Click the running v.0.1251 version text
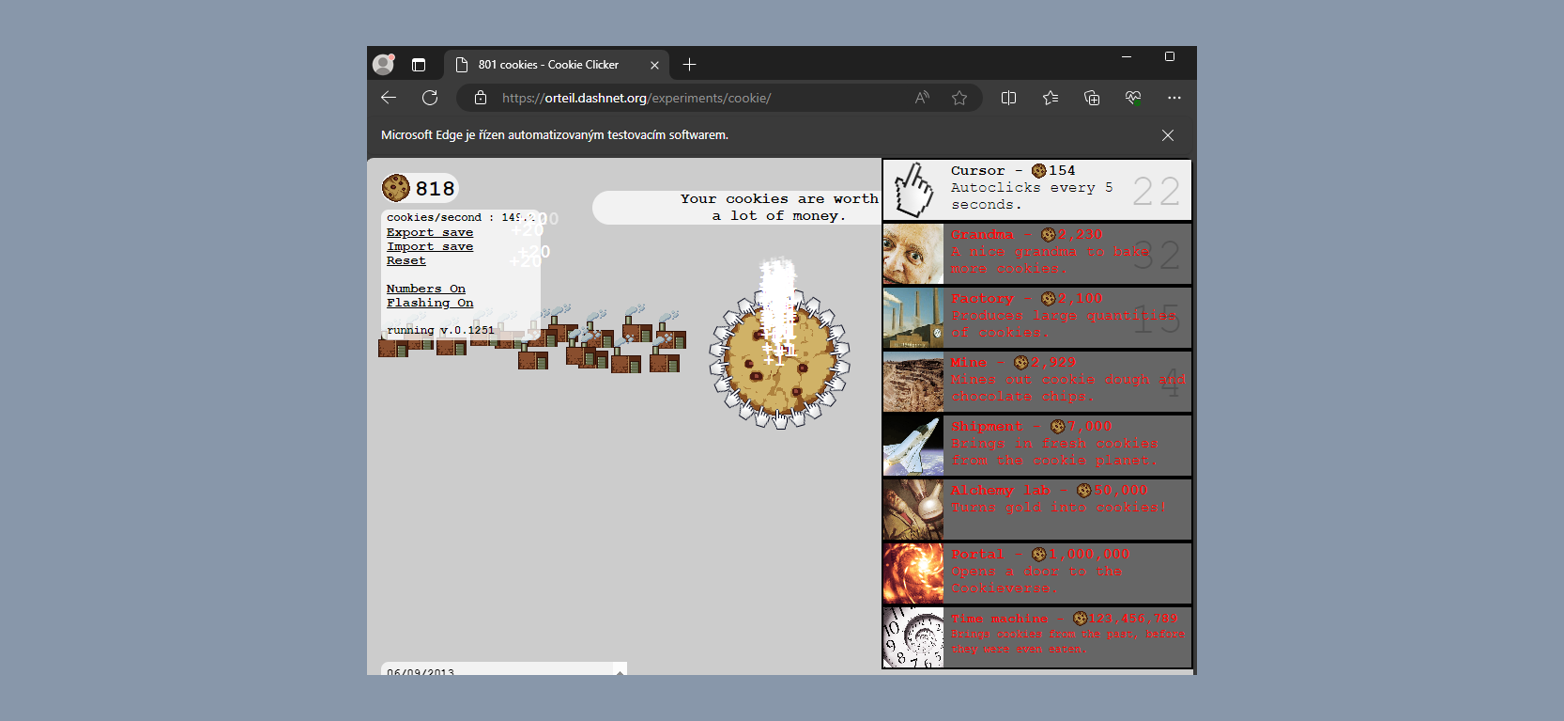Screen dimensions: 1564x721 coord(440,330)
